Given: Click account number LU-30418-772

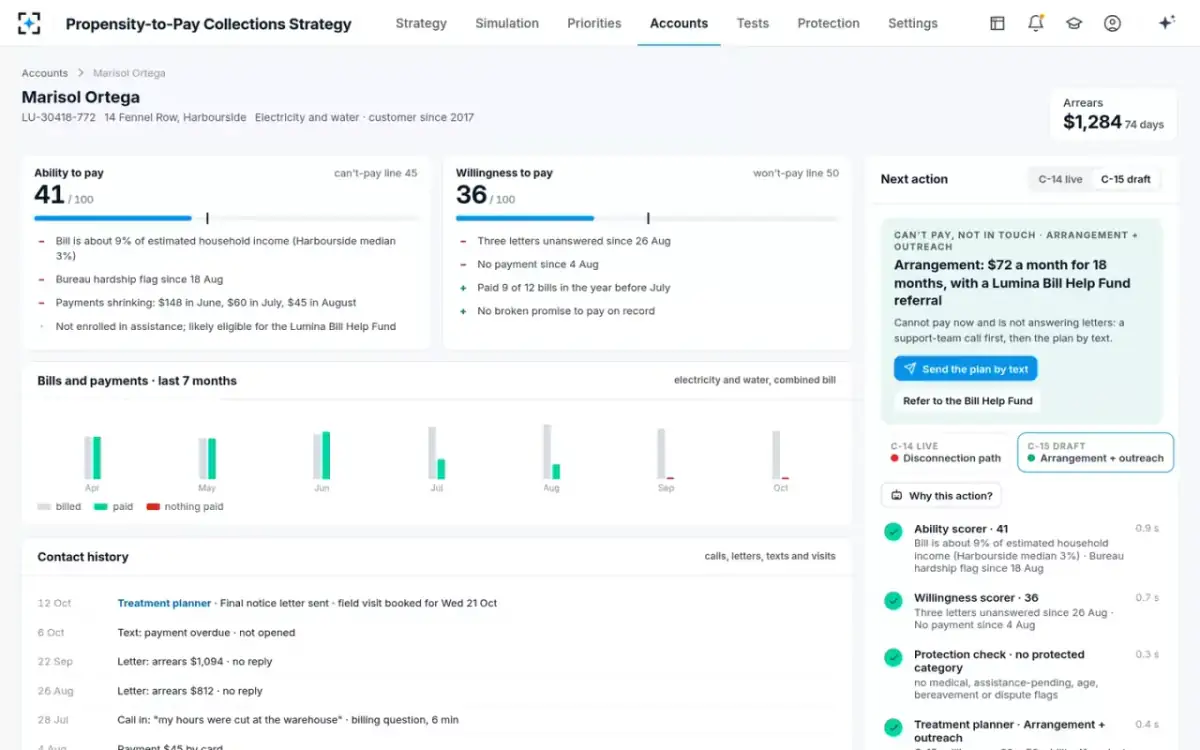Looking at the screenshot, I should pos(59,117).
